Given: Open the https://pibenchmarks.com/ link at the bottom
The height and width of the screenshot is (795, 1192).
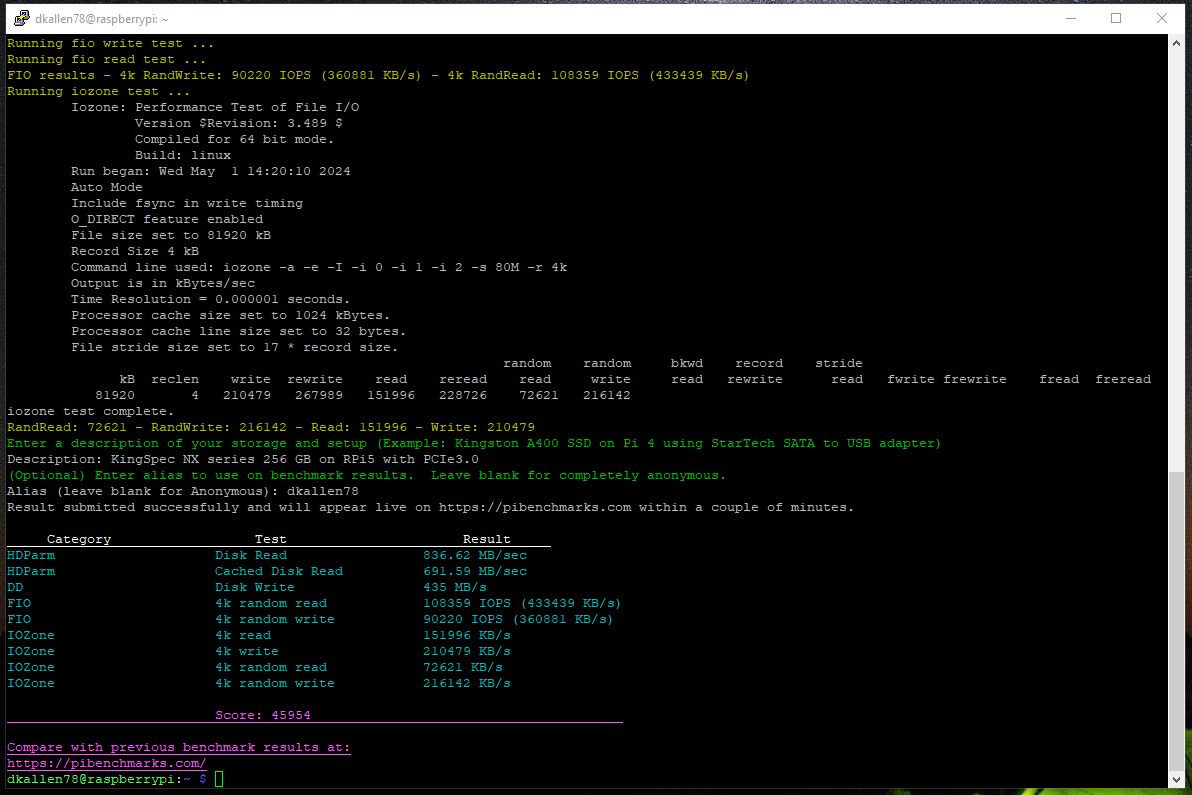Looking at the screenshot, I should coord(107,763).
